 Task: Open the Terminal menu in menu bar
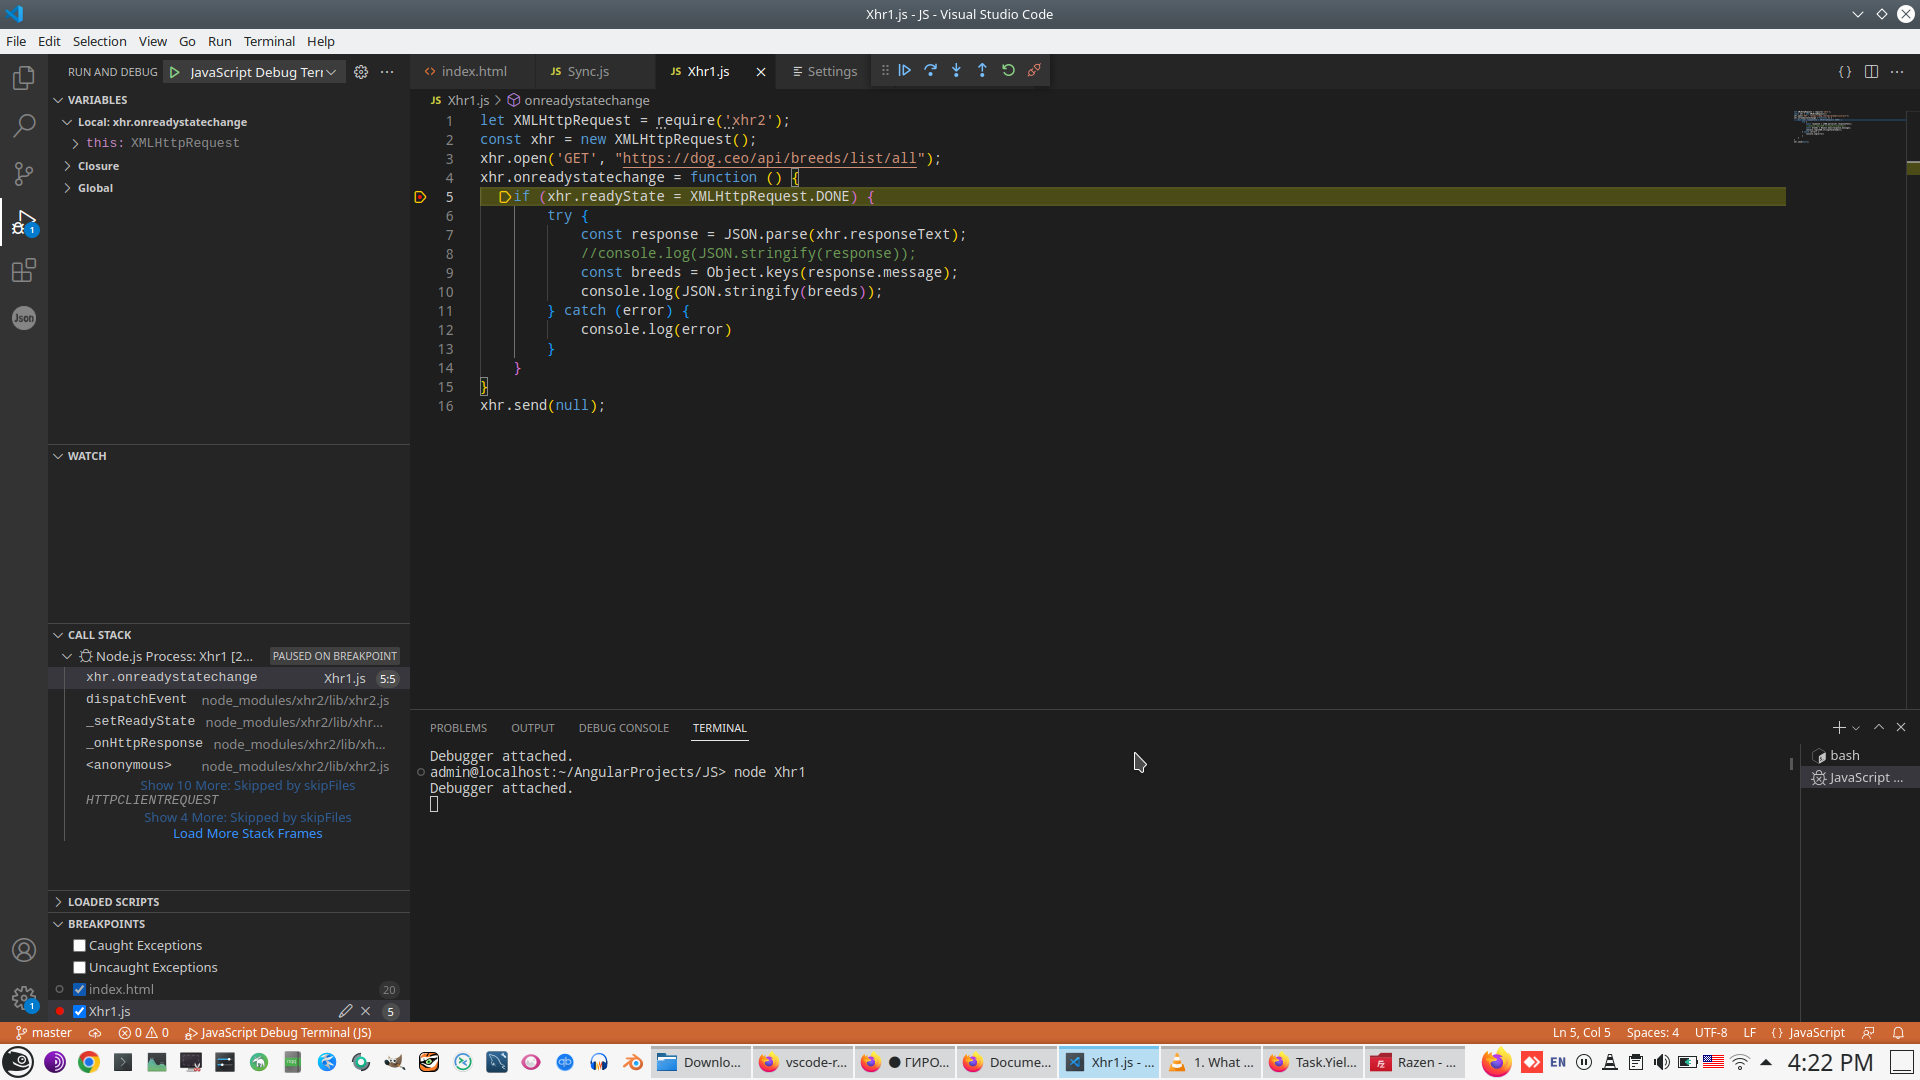269,41
